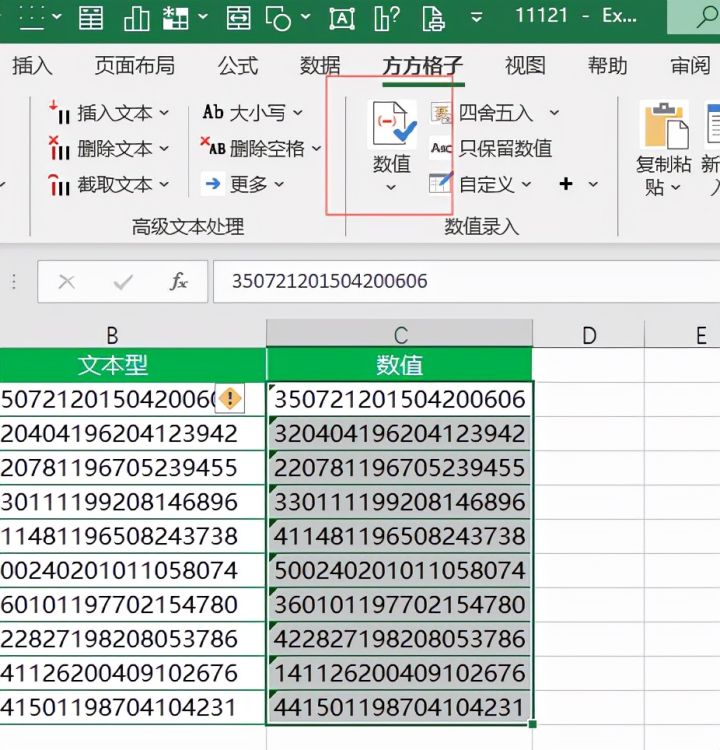Click the recommended charts question-mark icon
Image resolution: width=720 pixels, height=750 pixels.
(386, 18)
